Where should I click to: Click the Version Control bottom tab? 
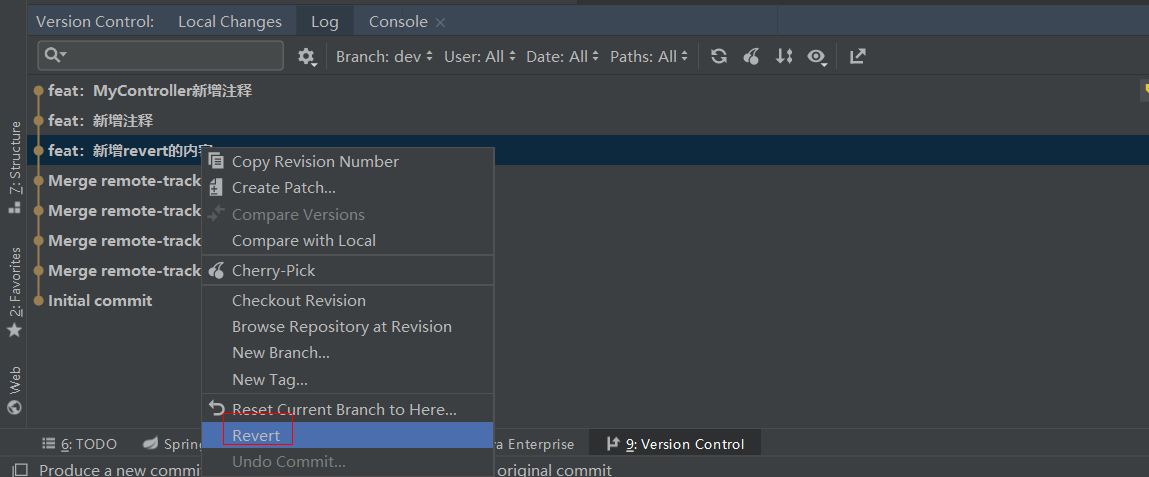676,444
